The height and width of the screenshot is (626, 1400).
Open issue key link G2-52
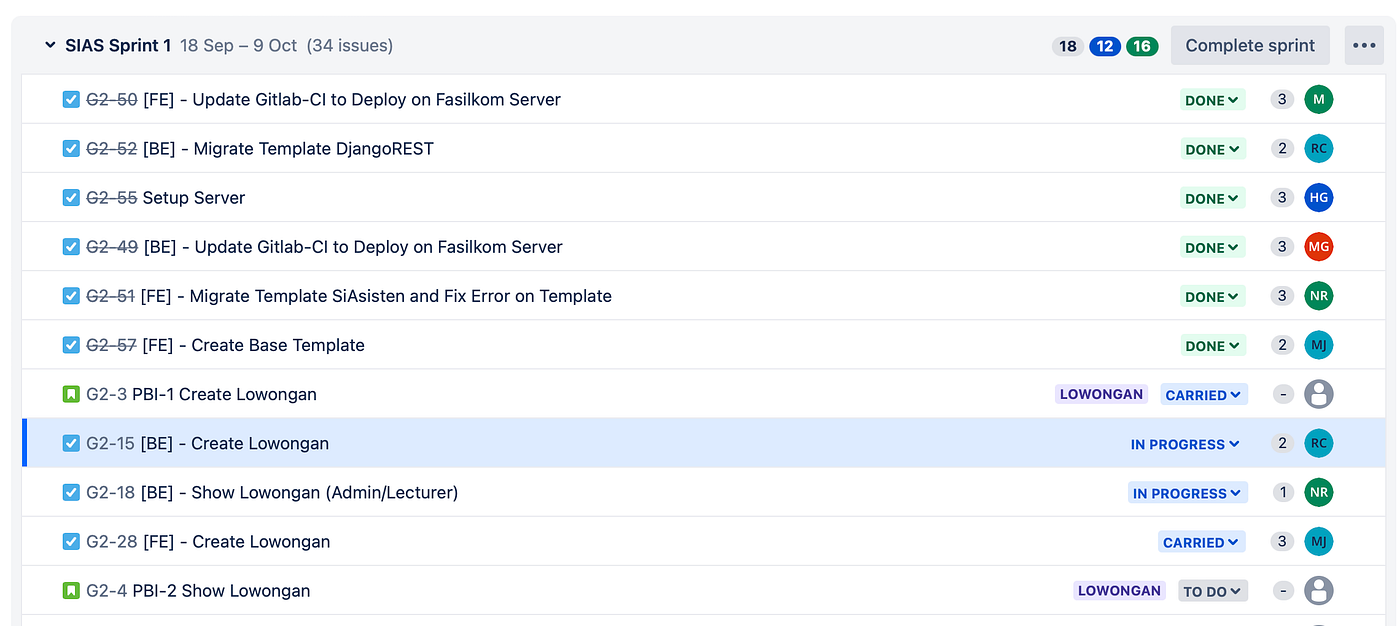(112, 149)
